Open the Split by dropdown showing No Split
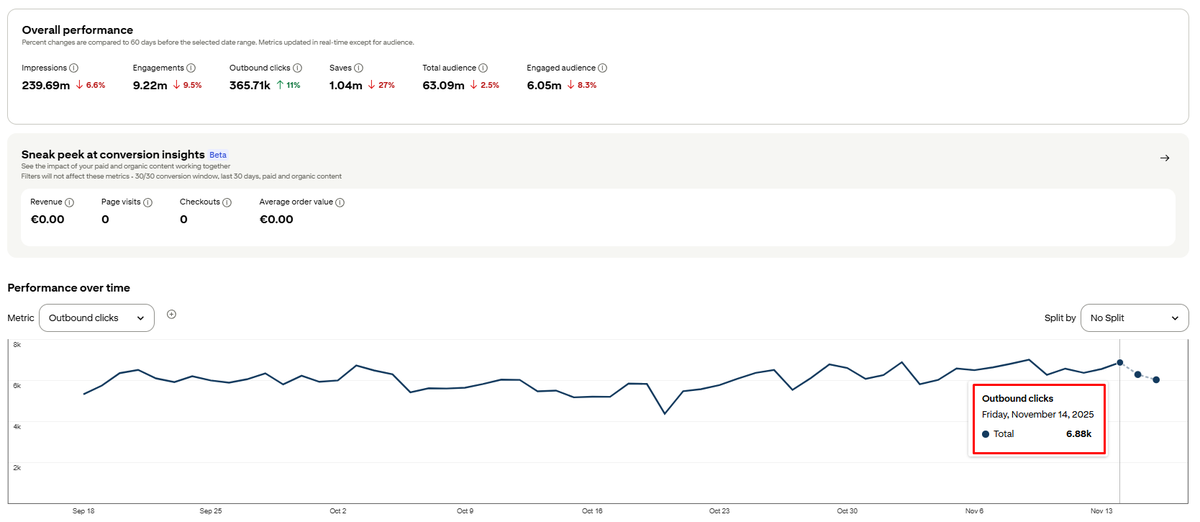 click(1135, 318)
